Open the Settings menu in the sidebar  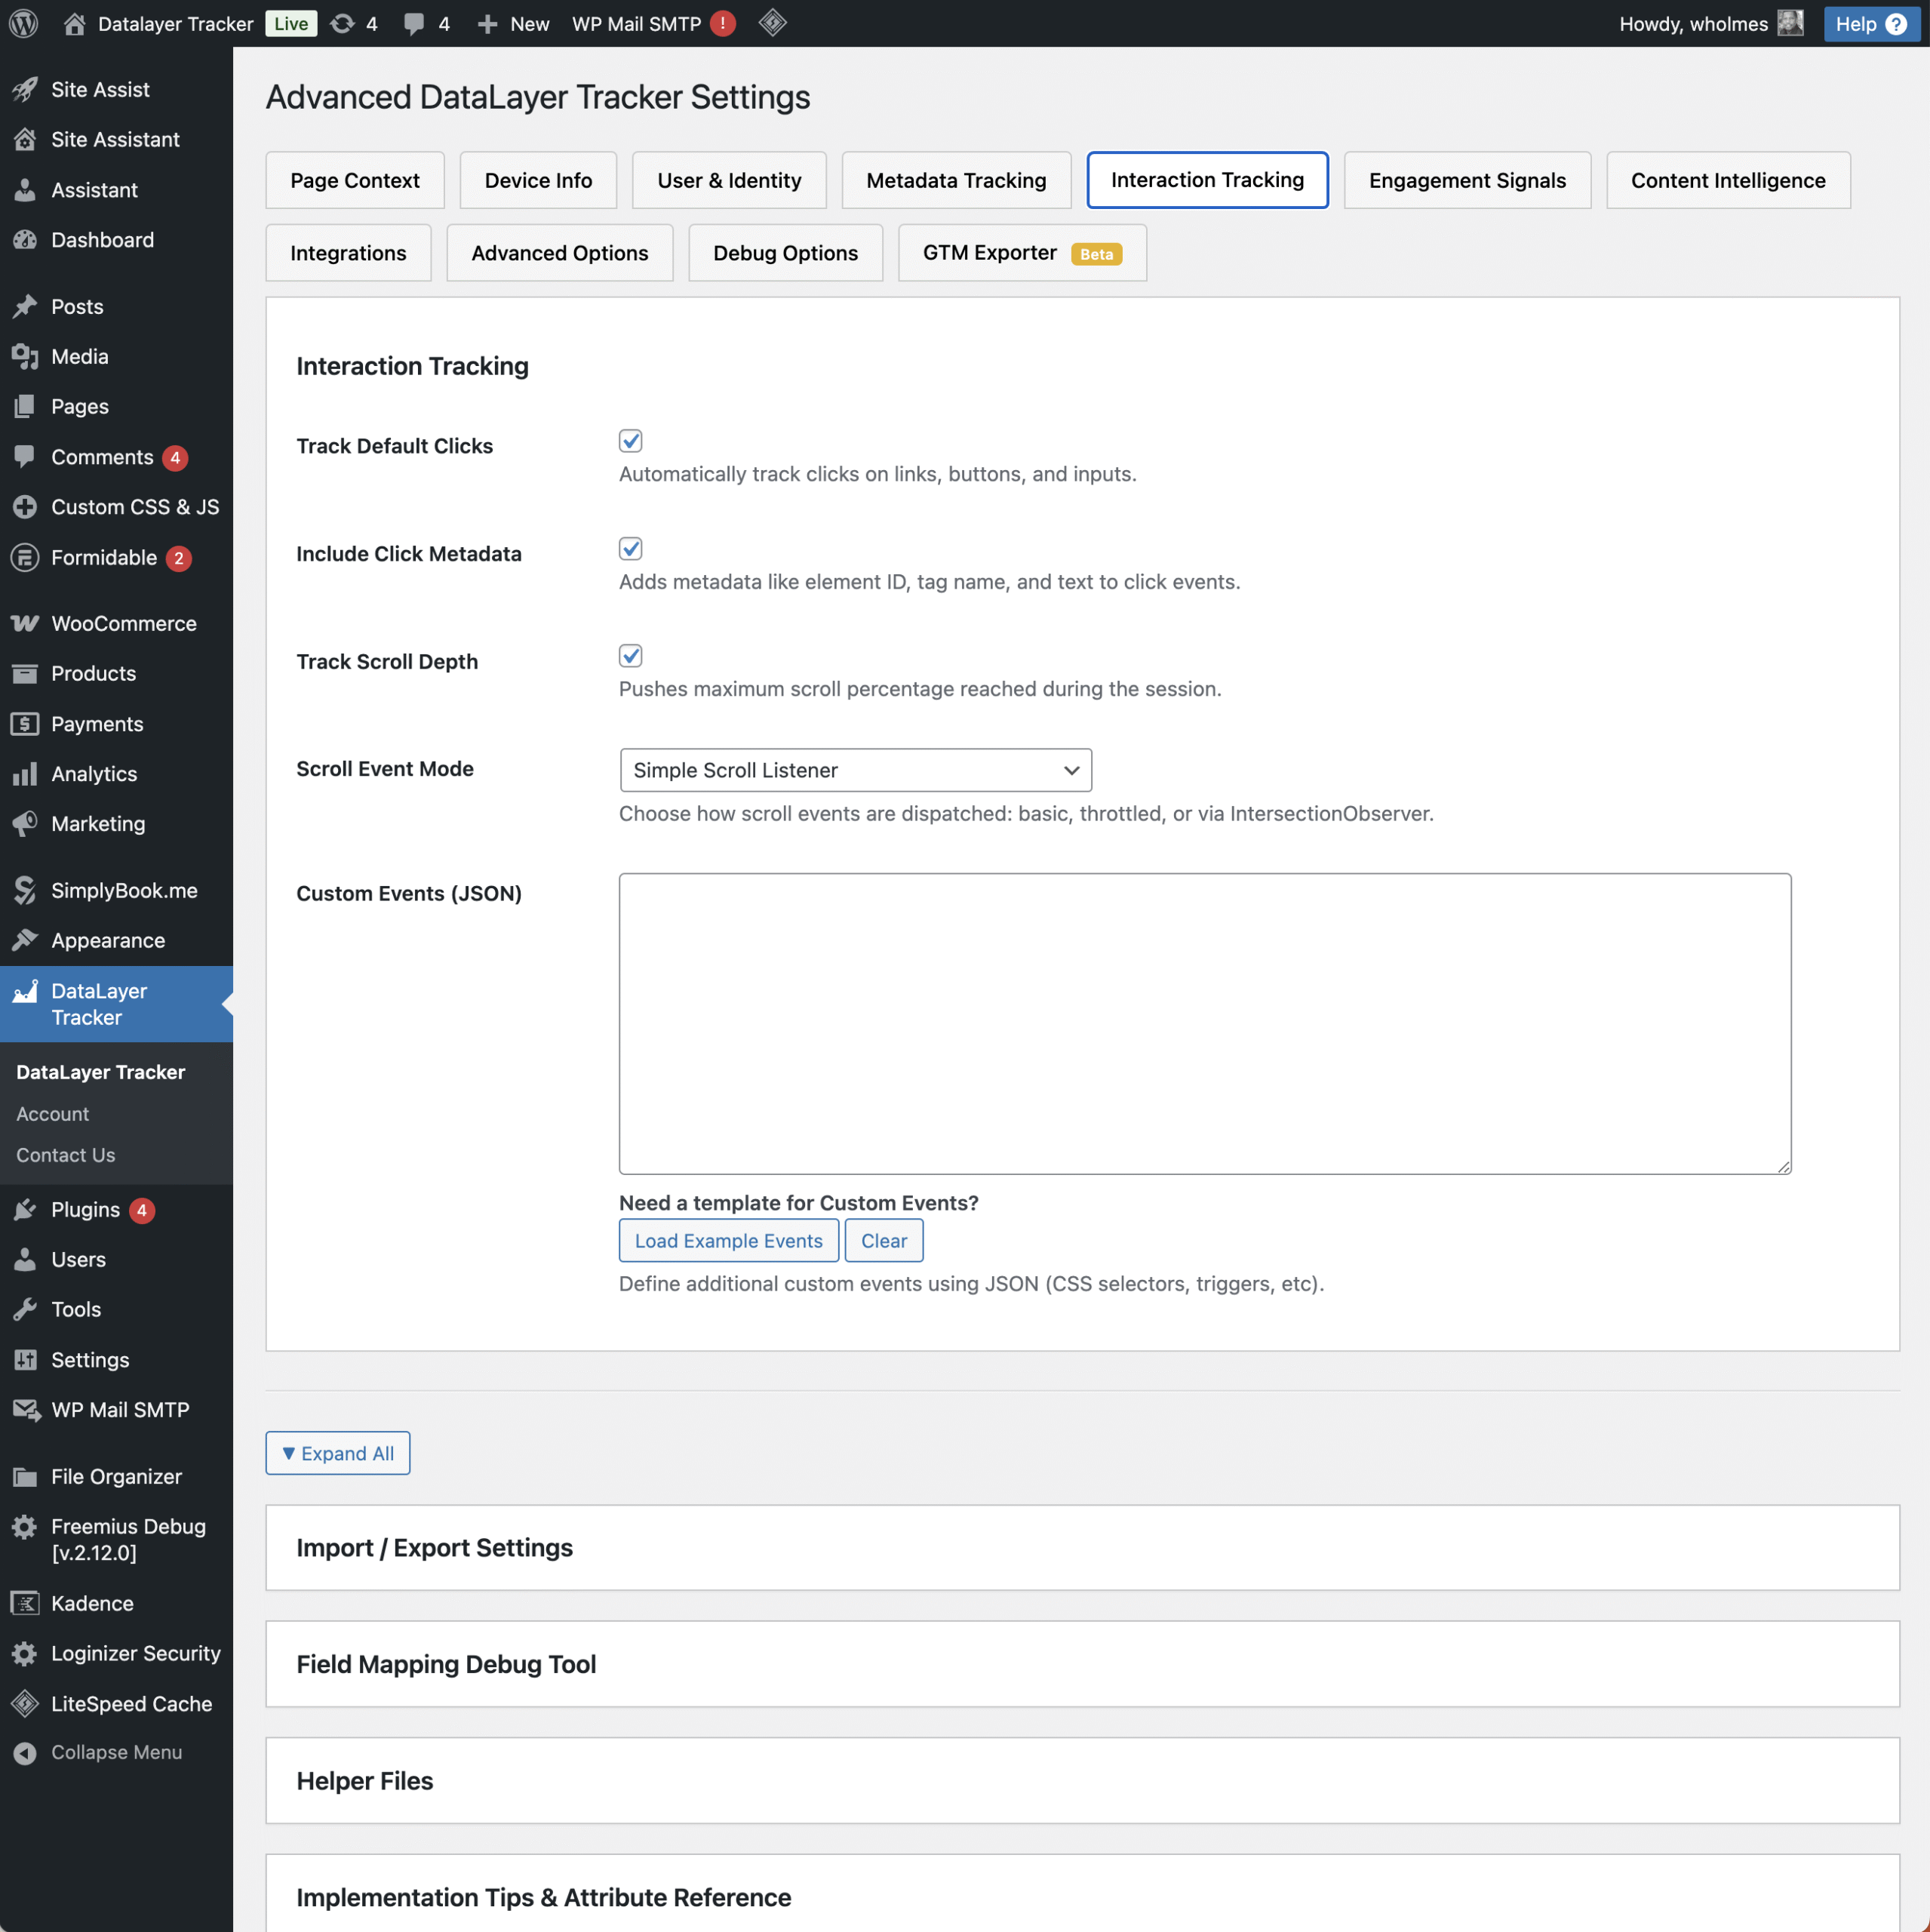(116, 1359)
